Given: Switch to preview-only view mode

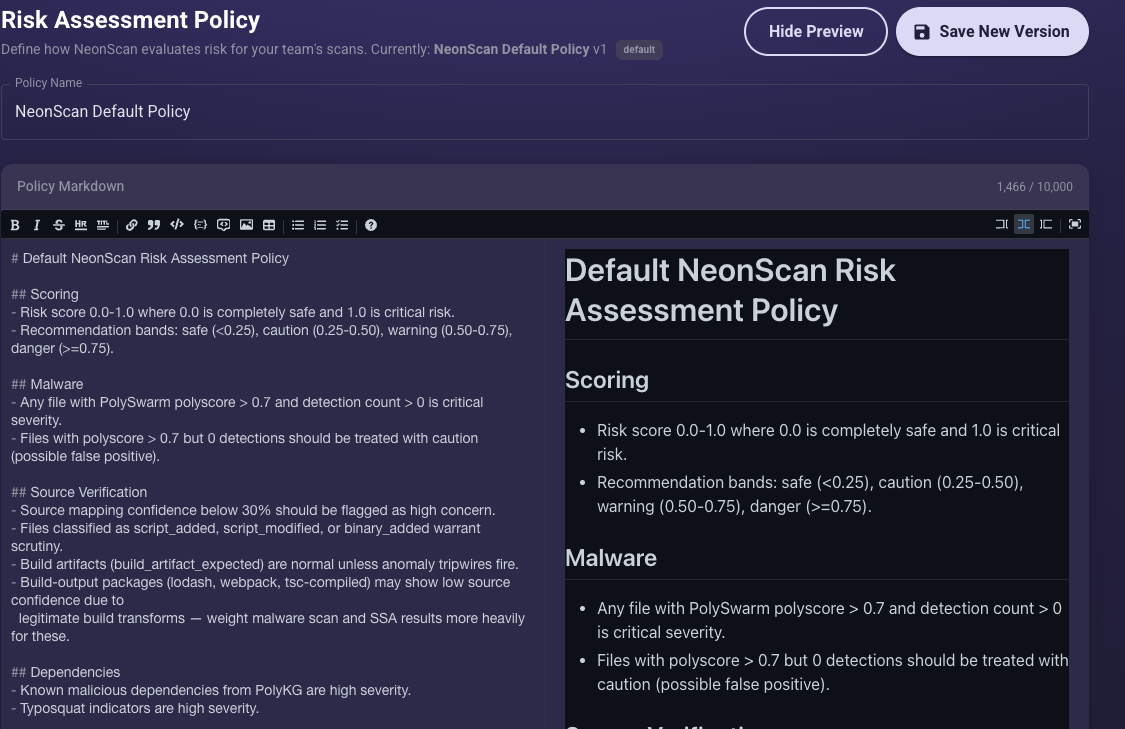Looking at the screenshot, I should coord(1046,225).
